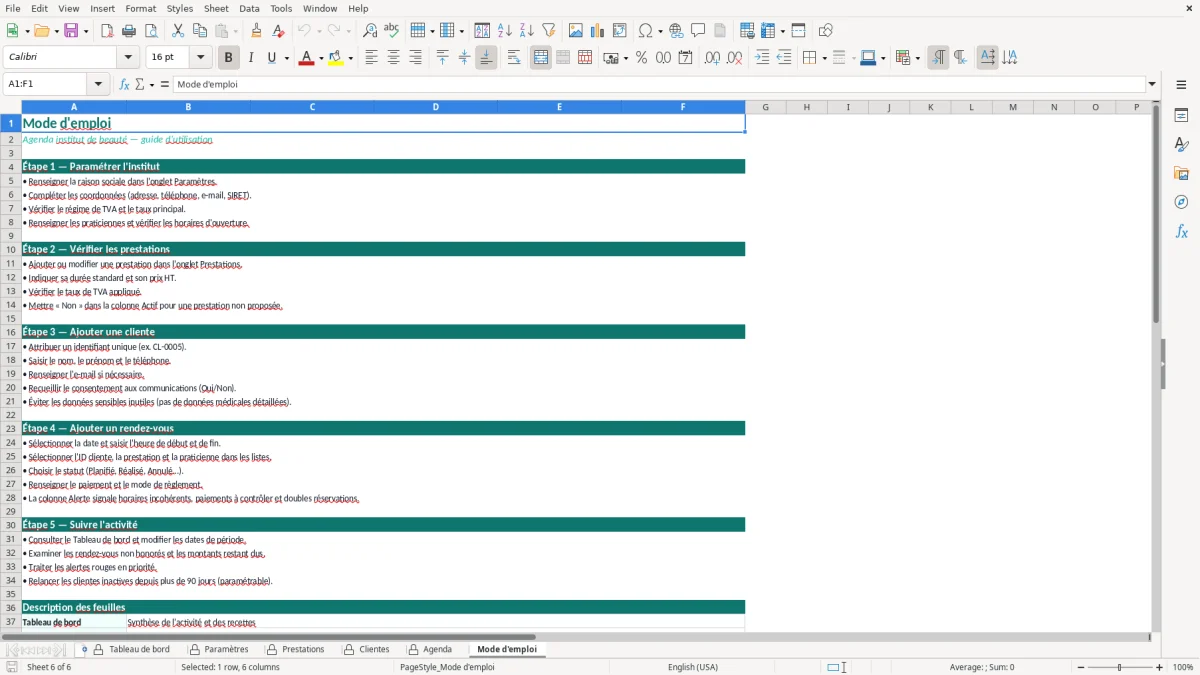This screenshot has width=1200, height=675.
Task: Toggle Italic formatting
Action: (x=250, y=58)
